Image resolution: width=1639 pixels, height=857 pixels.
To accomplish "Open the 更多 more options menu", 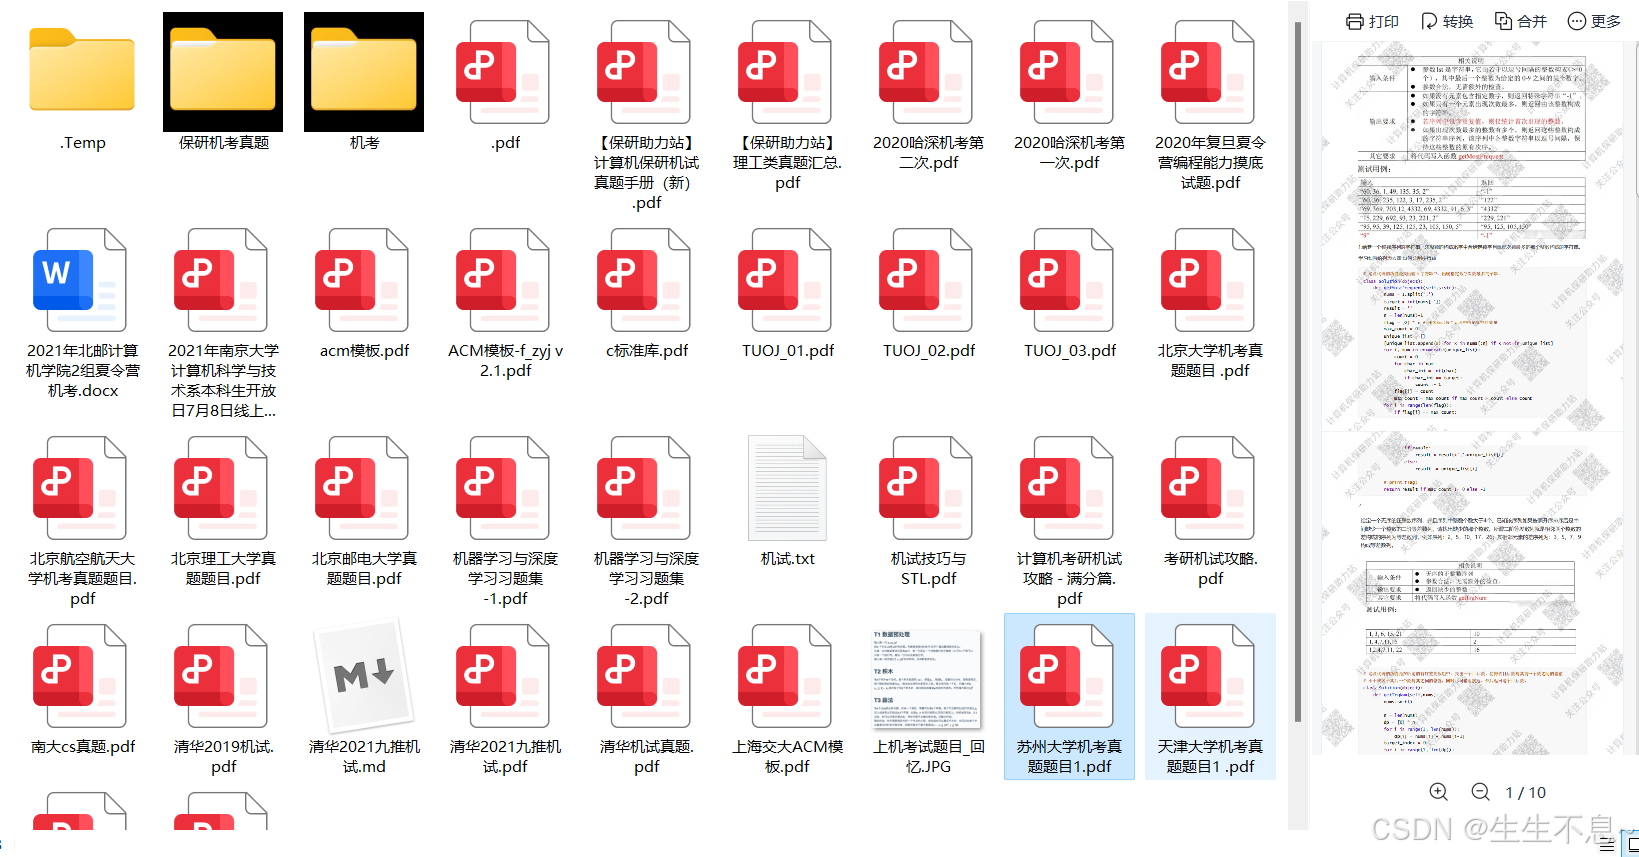I will [1594, 21].
